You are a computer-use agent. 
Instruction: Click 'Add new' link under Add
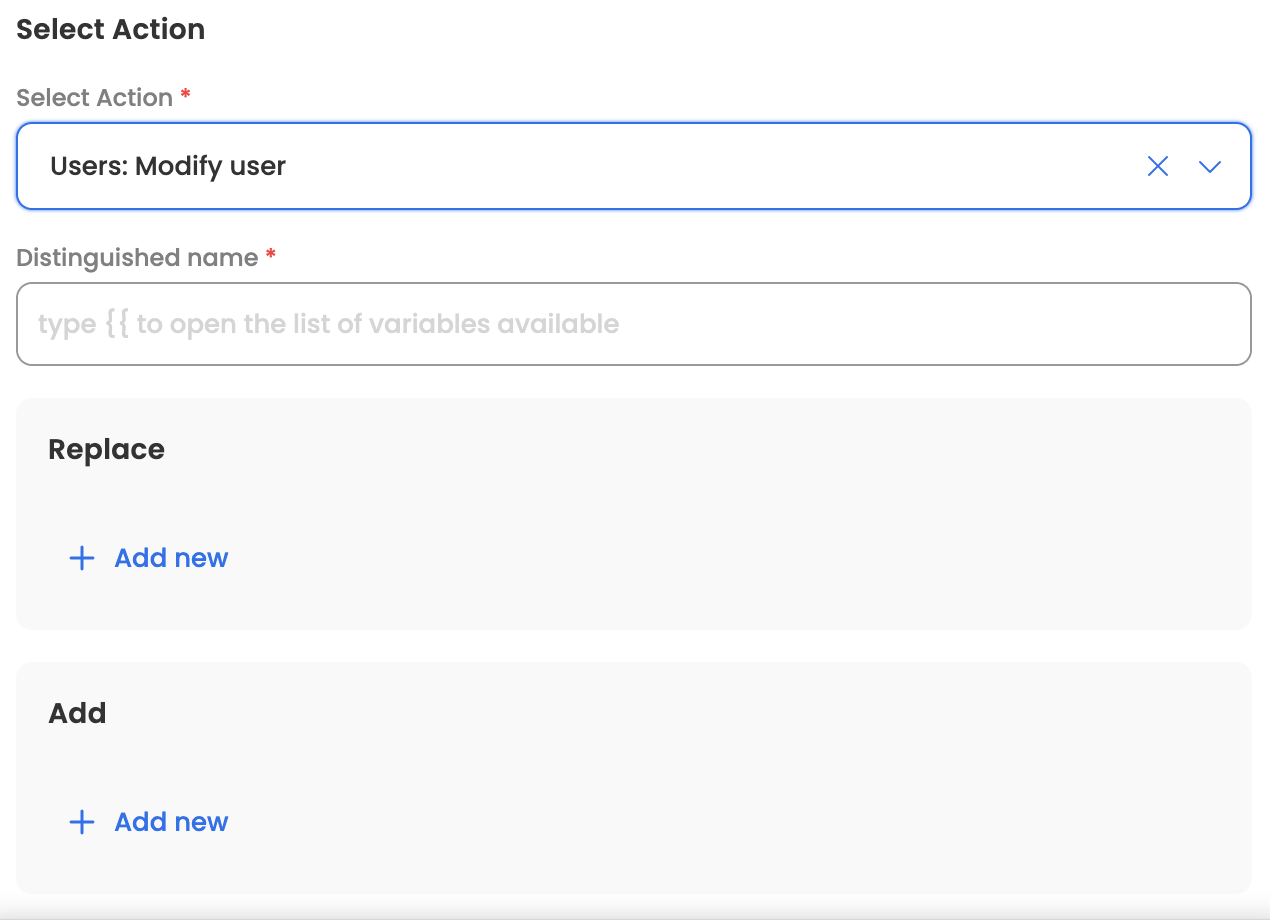click(x=171, y=822)
